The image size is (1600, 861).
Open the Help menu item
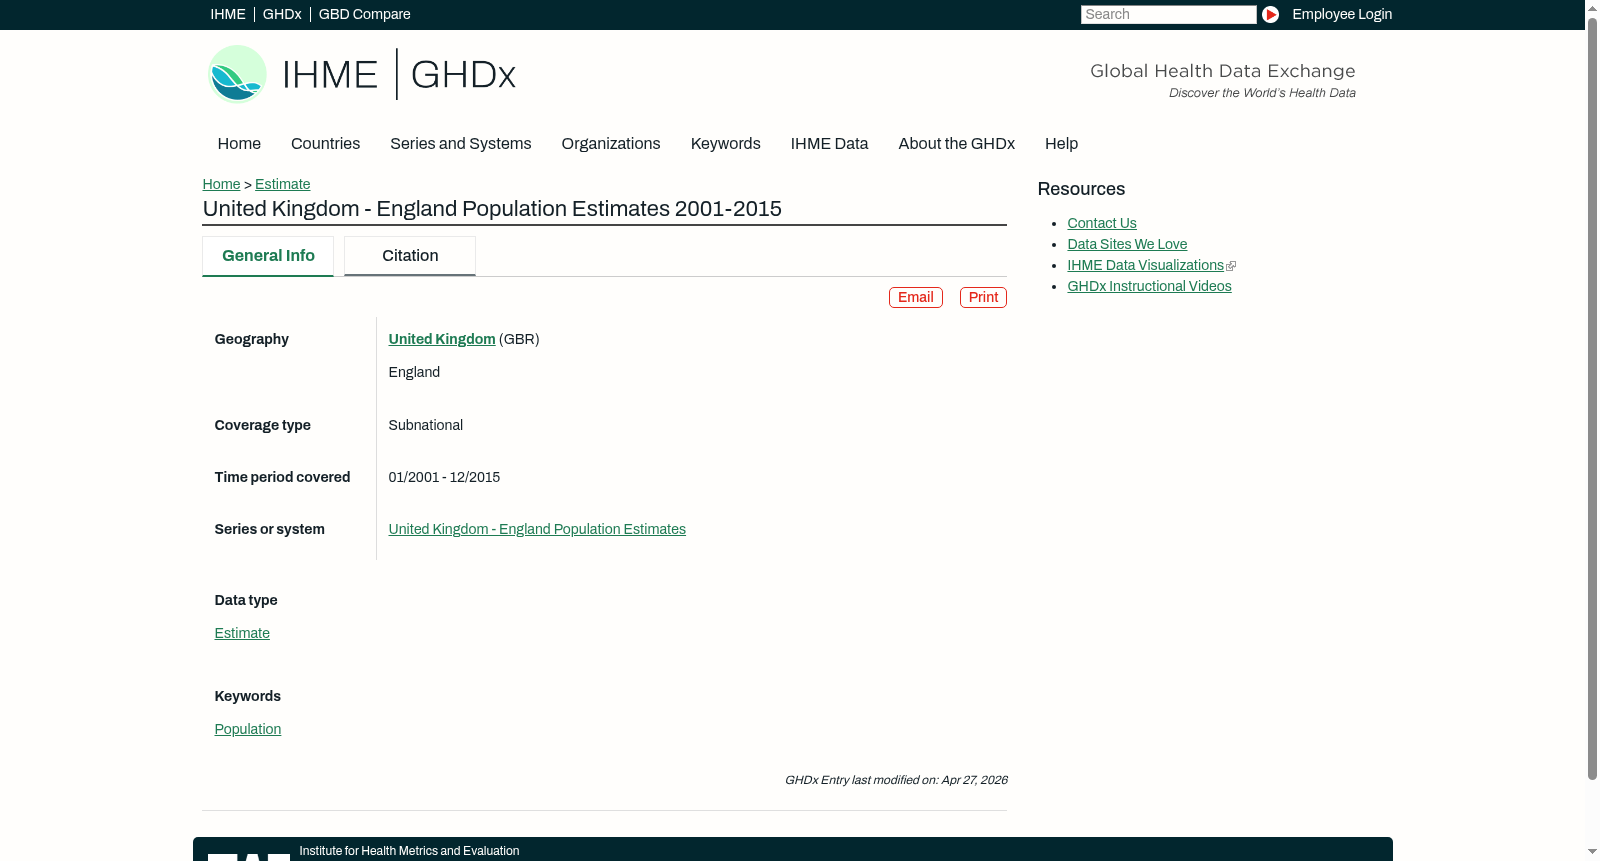coord(1061,144)
